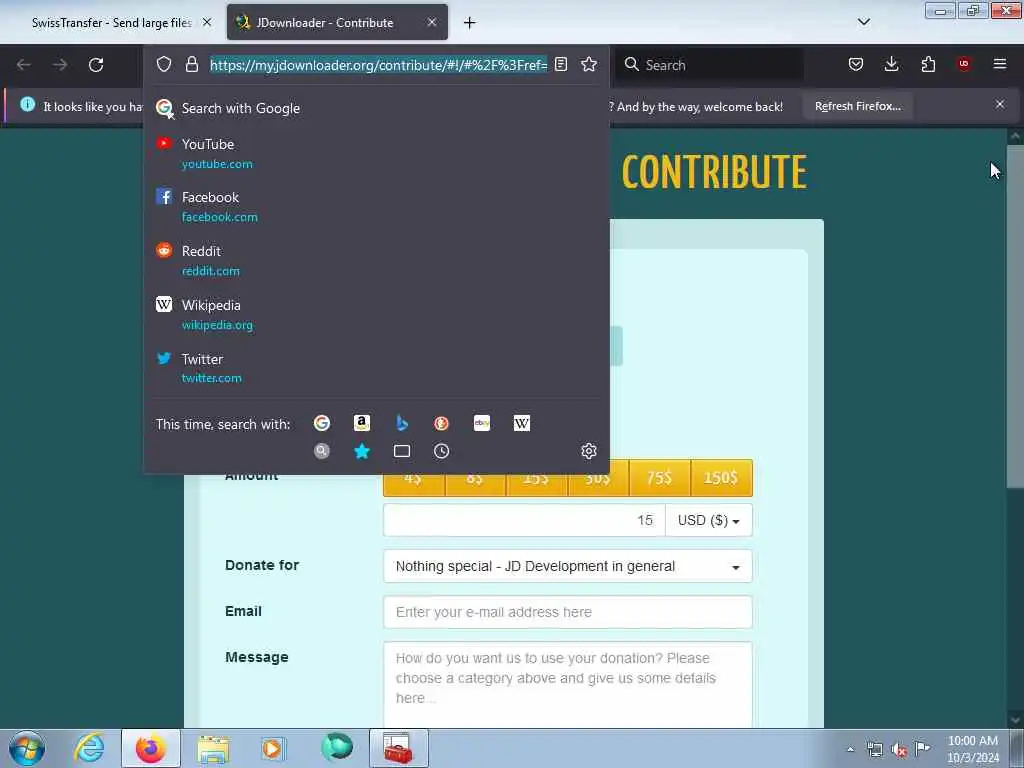Select the YouTube suggestion
The width and height of the screenshot is (1024, 768).
click(x=376, y=153)
